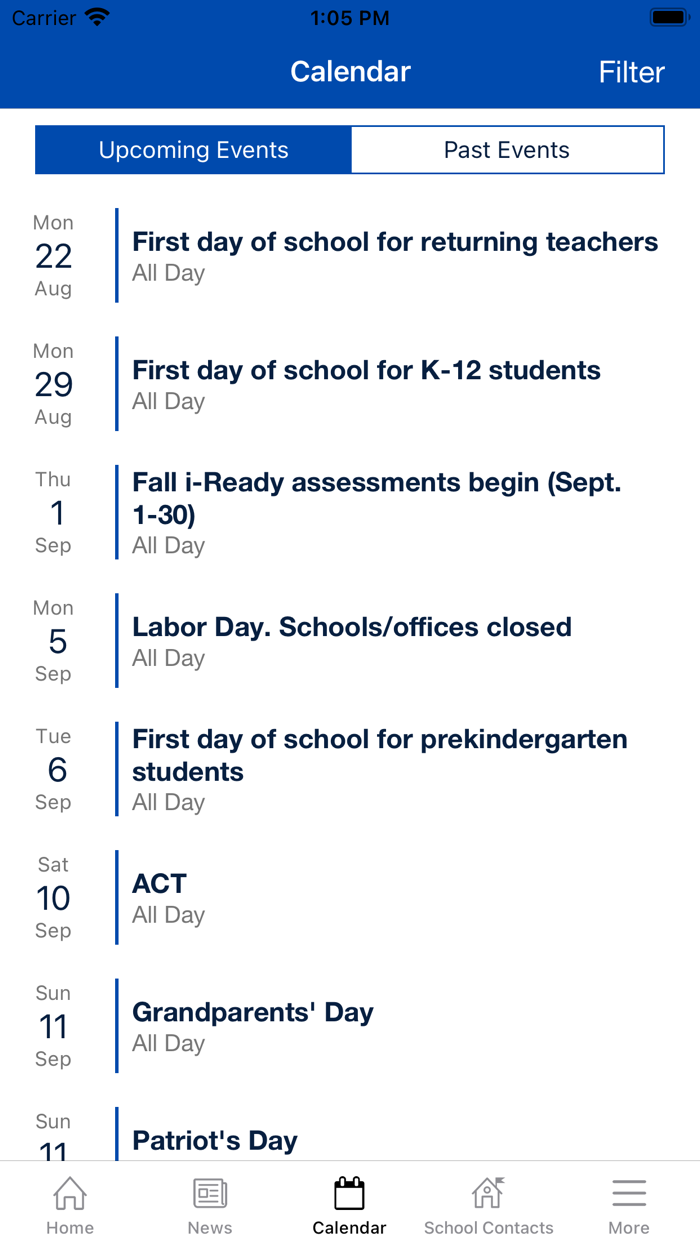Tap the Calendar icon in the tab bar
This screenshot has height=1244, width=700.
coord(349,1197)
